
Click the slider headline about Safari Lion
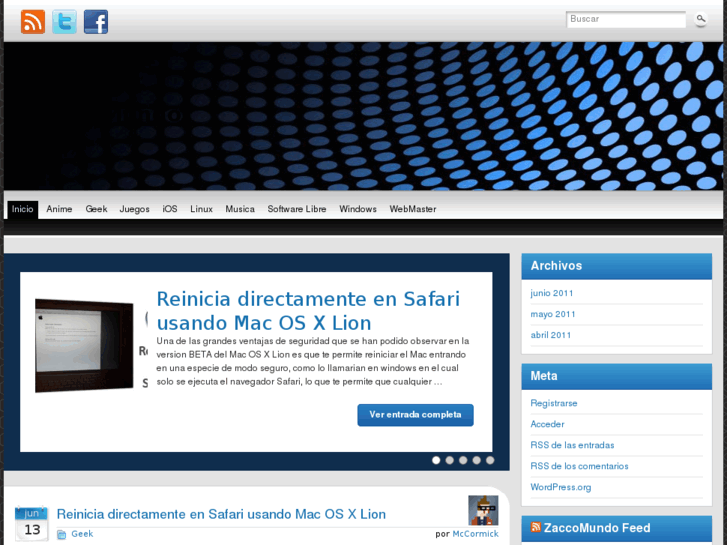[x=308, y=310]
